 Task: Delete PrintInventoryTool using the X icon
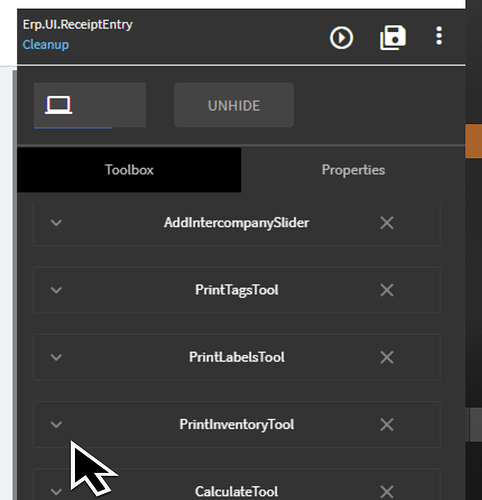click(x=387, y=425)
